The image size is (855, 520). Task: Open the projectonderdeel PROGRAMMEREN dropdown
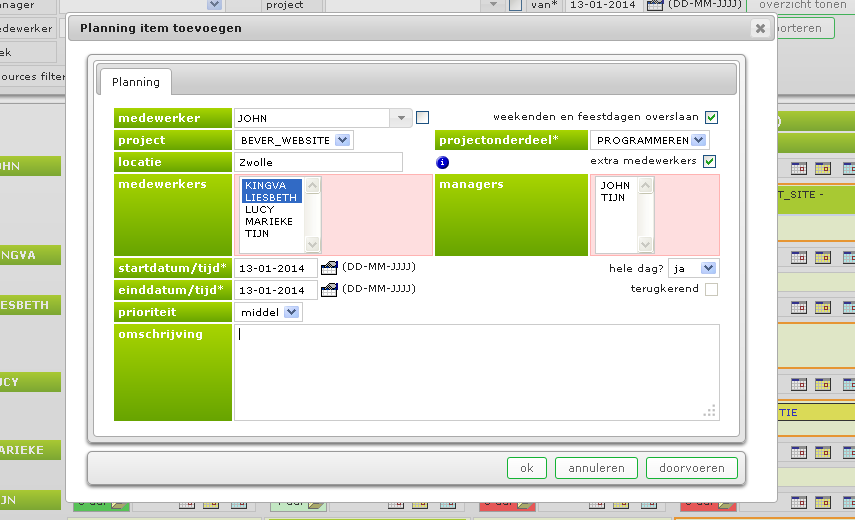coord(699,140)
